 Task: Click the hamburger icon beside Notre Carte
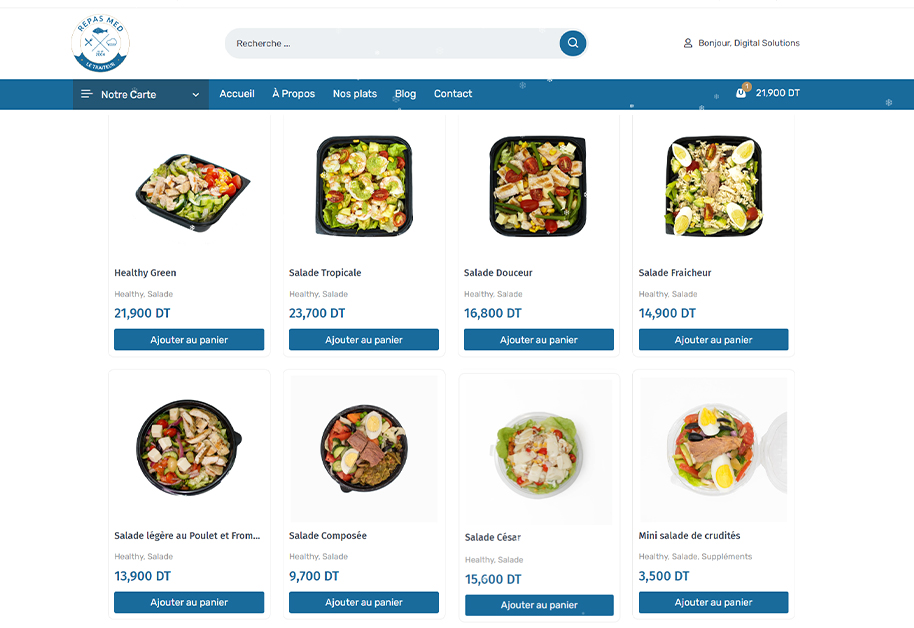pos(86,94)
